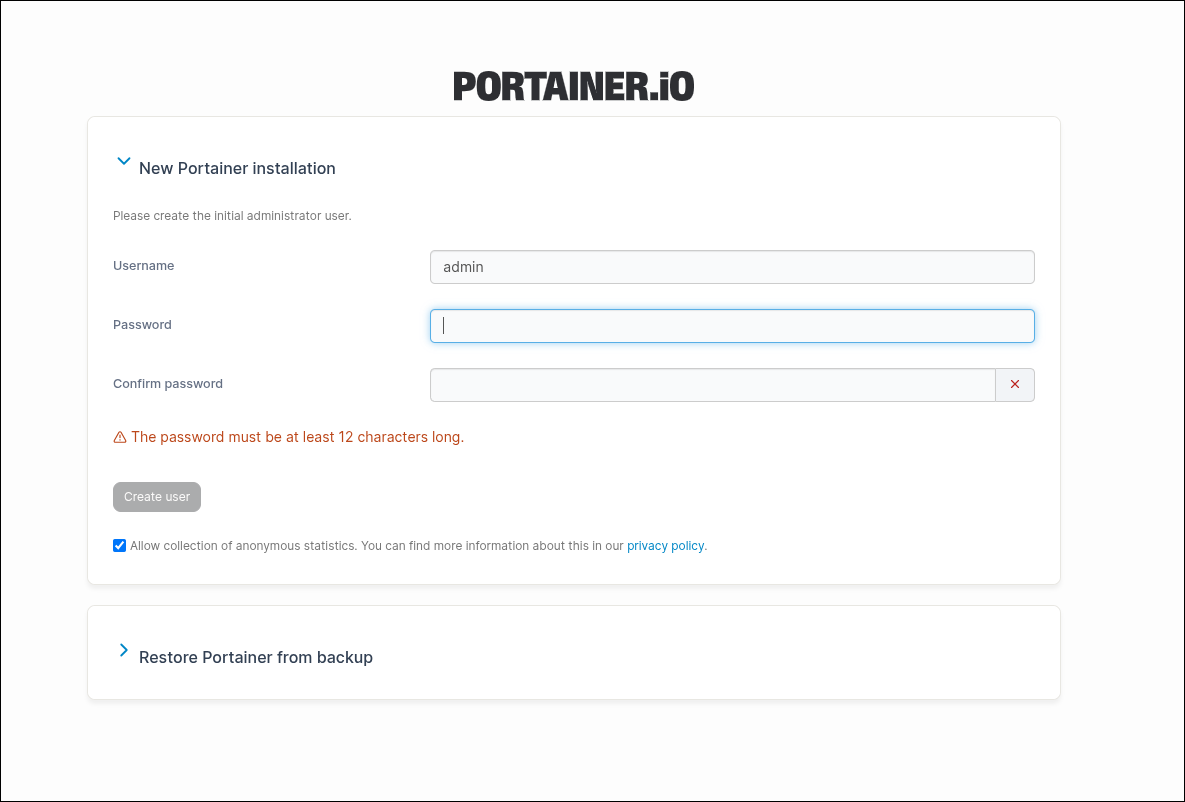Viewport: 1185px width, 802px height.
Task: Open the privacy policy link
Action: click(665, 546)
